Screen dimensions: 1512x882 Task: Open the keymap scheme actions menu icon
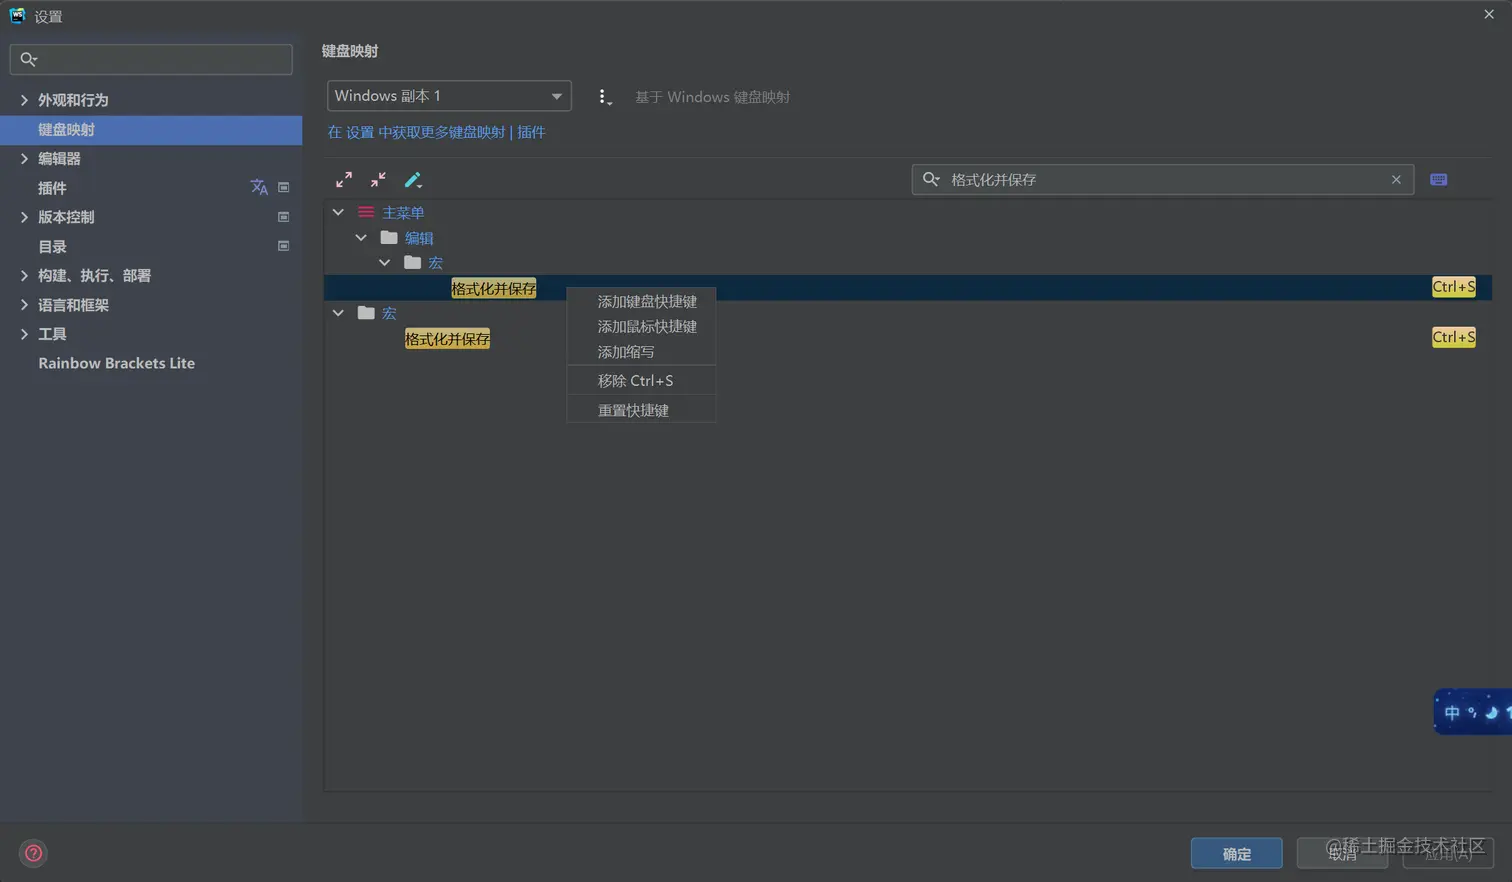[604, 97]
